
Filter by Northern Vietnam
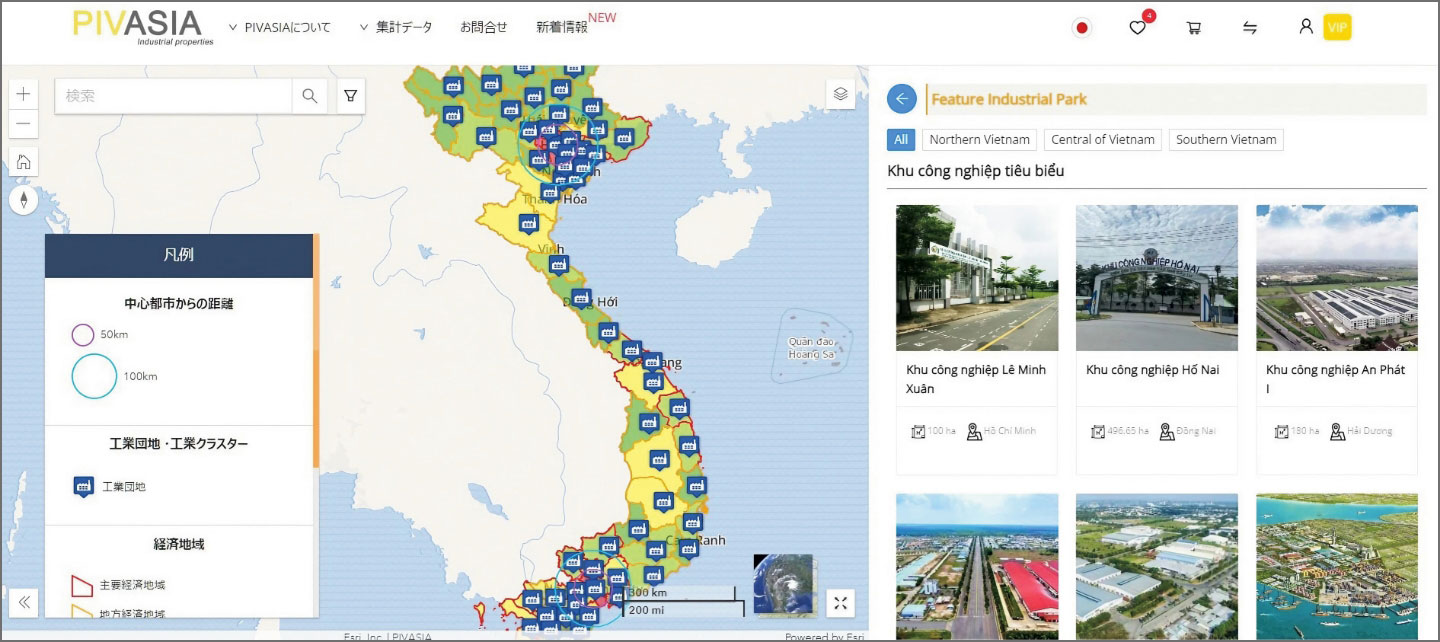979,140
